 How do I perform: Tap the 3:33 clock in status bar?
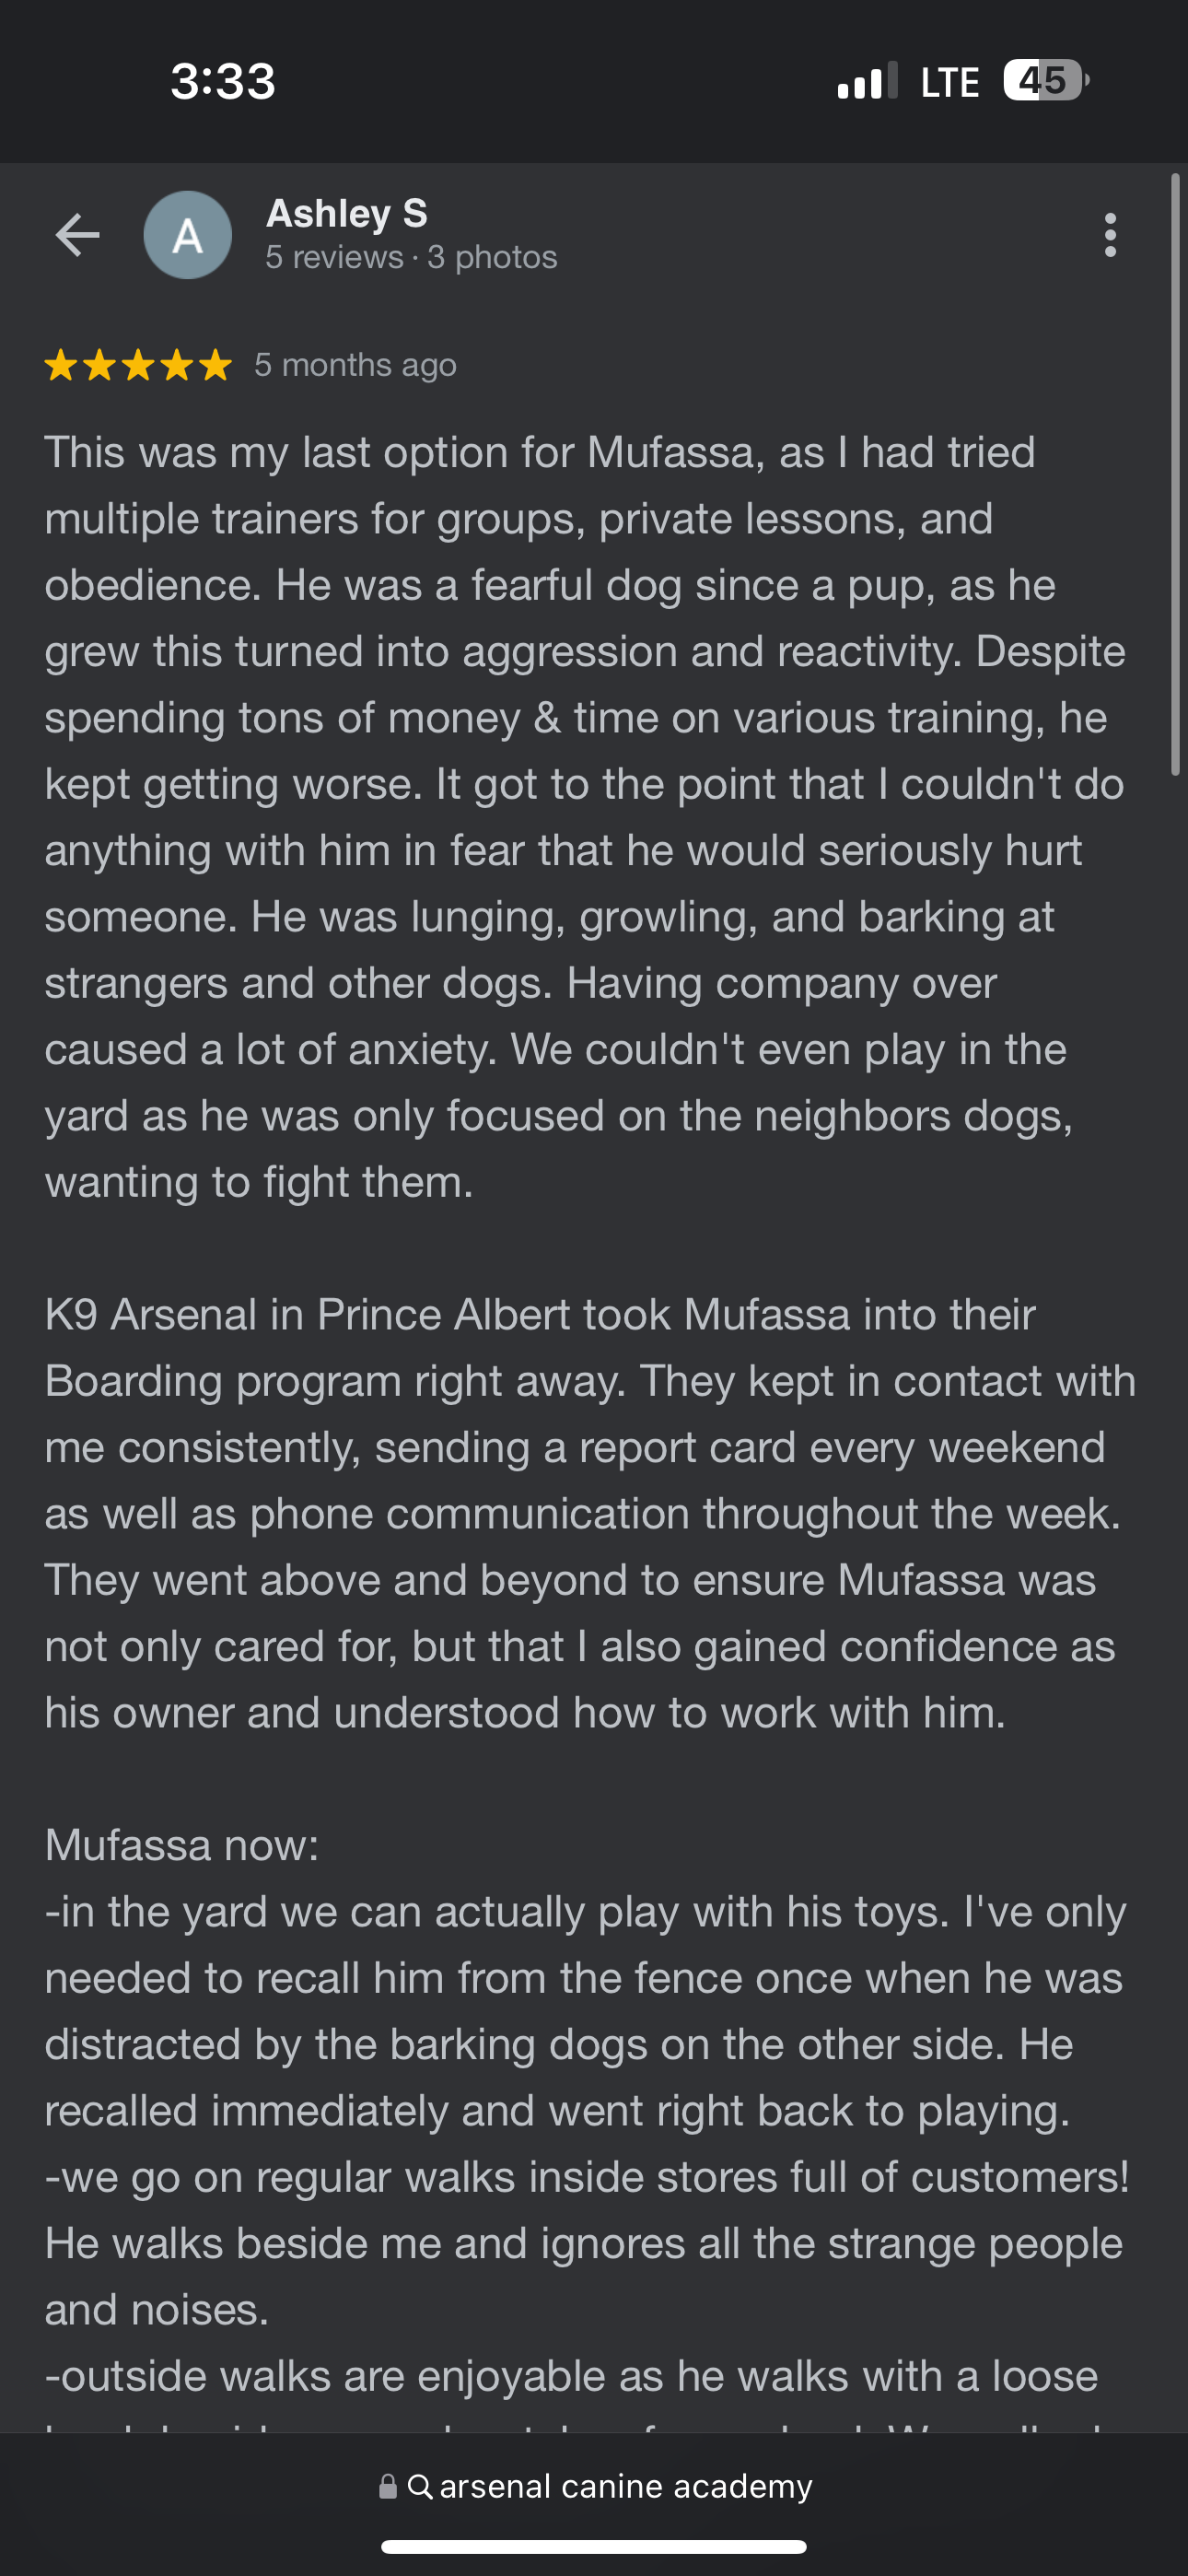(222, 81)
